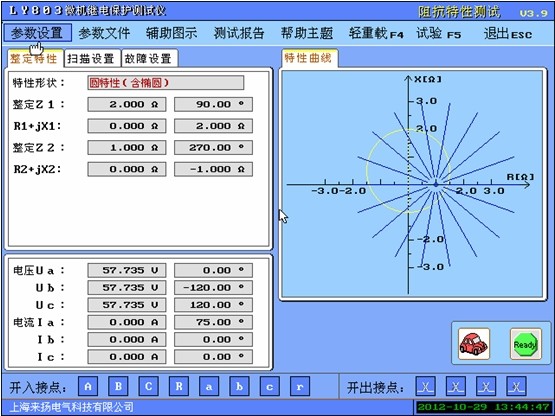The width and height of the screenshot is (555, 416).
Task: Click the 电流 Ia angle field showing 75.00
Action: pyautogui.click(x=213, y=322)
